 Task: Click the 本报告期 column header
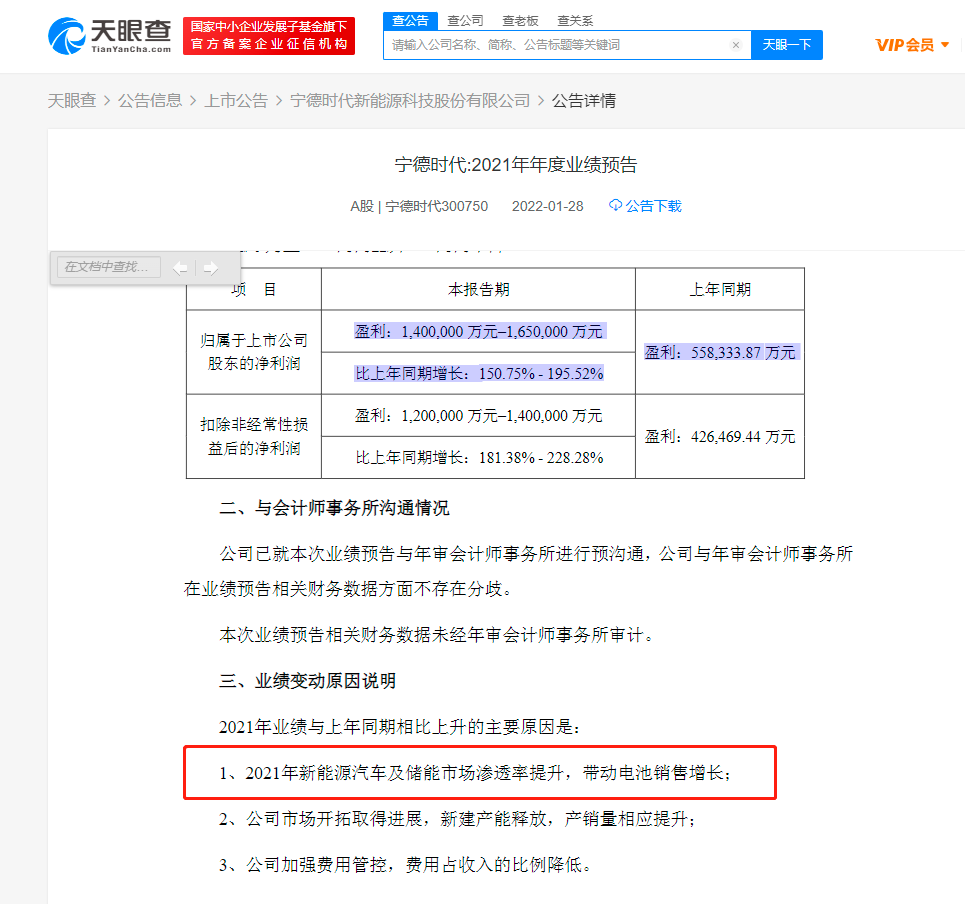pos(478,289)
